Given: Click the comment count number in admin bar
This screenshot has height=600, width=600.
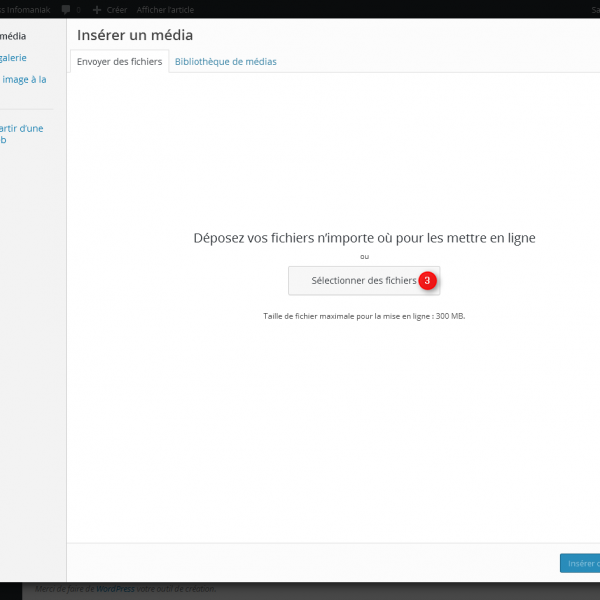Looking at the screenshot, I should click(78, 9).
